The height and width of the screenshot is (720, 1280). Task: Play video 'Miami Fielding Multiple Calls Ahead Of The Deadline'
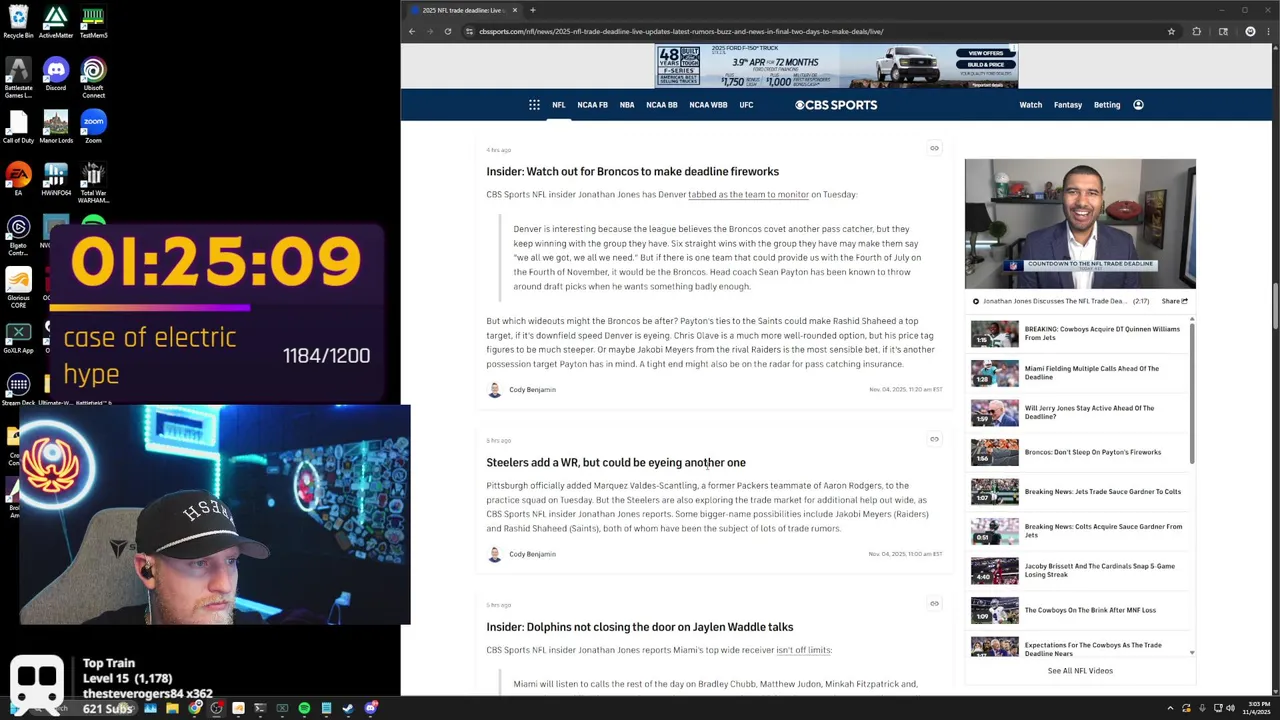pyautogui.click(x=1079, y=373)
